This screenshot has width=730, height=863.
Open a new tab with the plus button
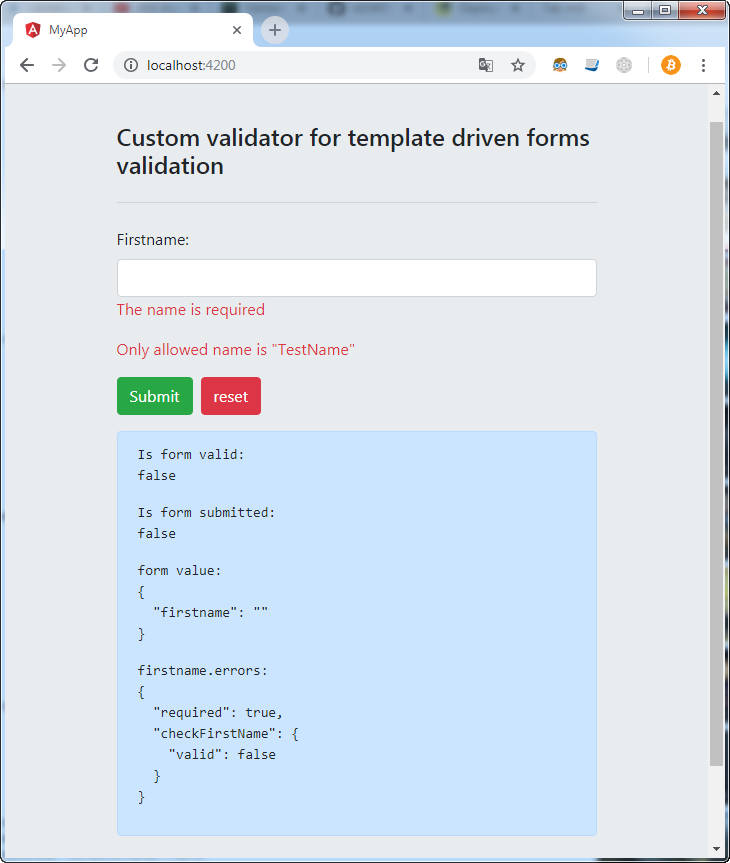click(274, 30)
